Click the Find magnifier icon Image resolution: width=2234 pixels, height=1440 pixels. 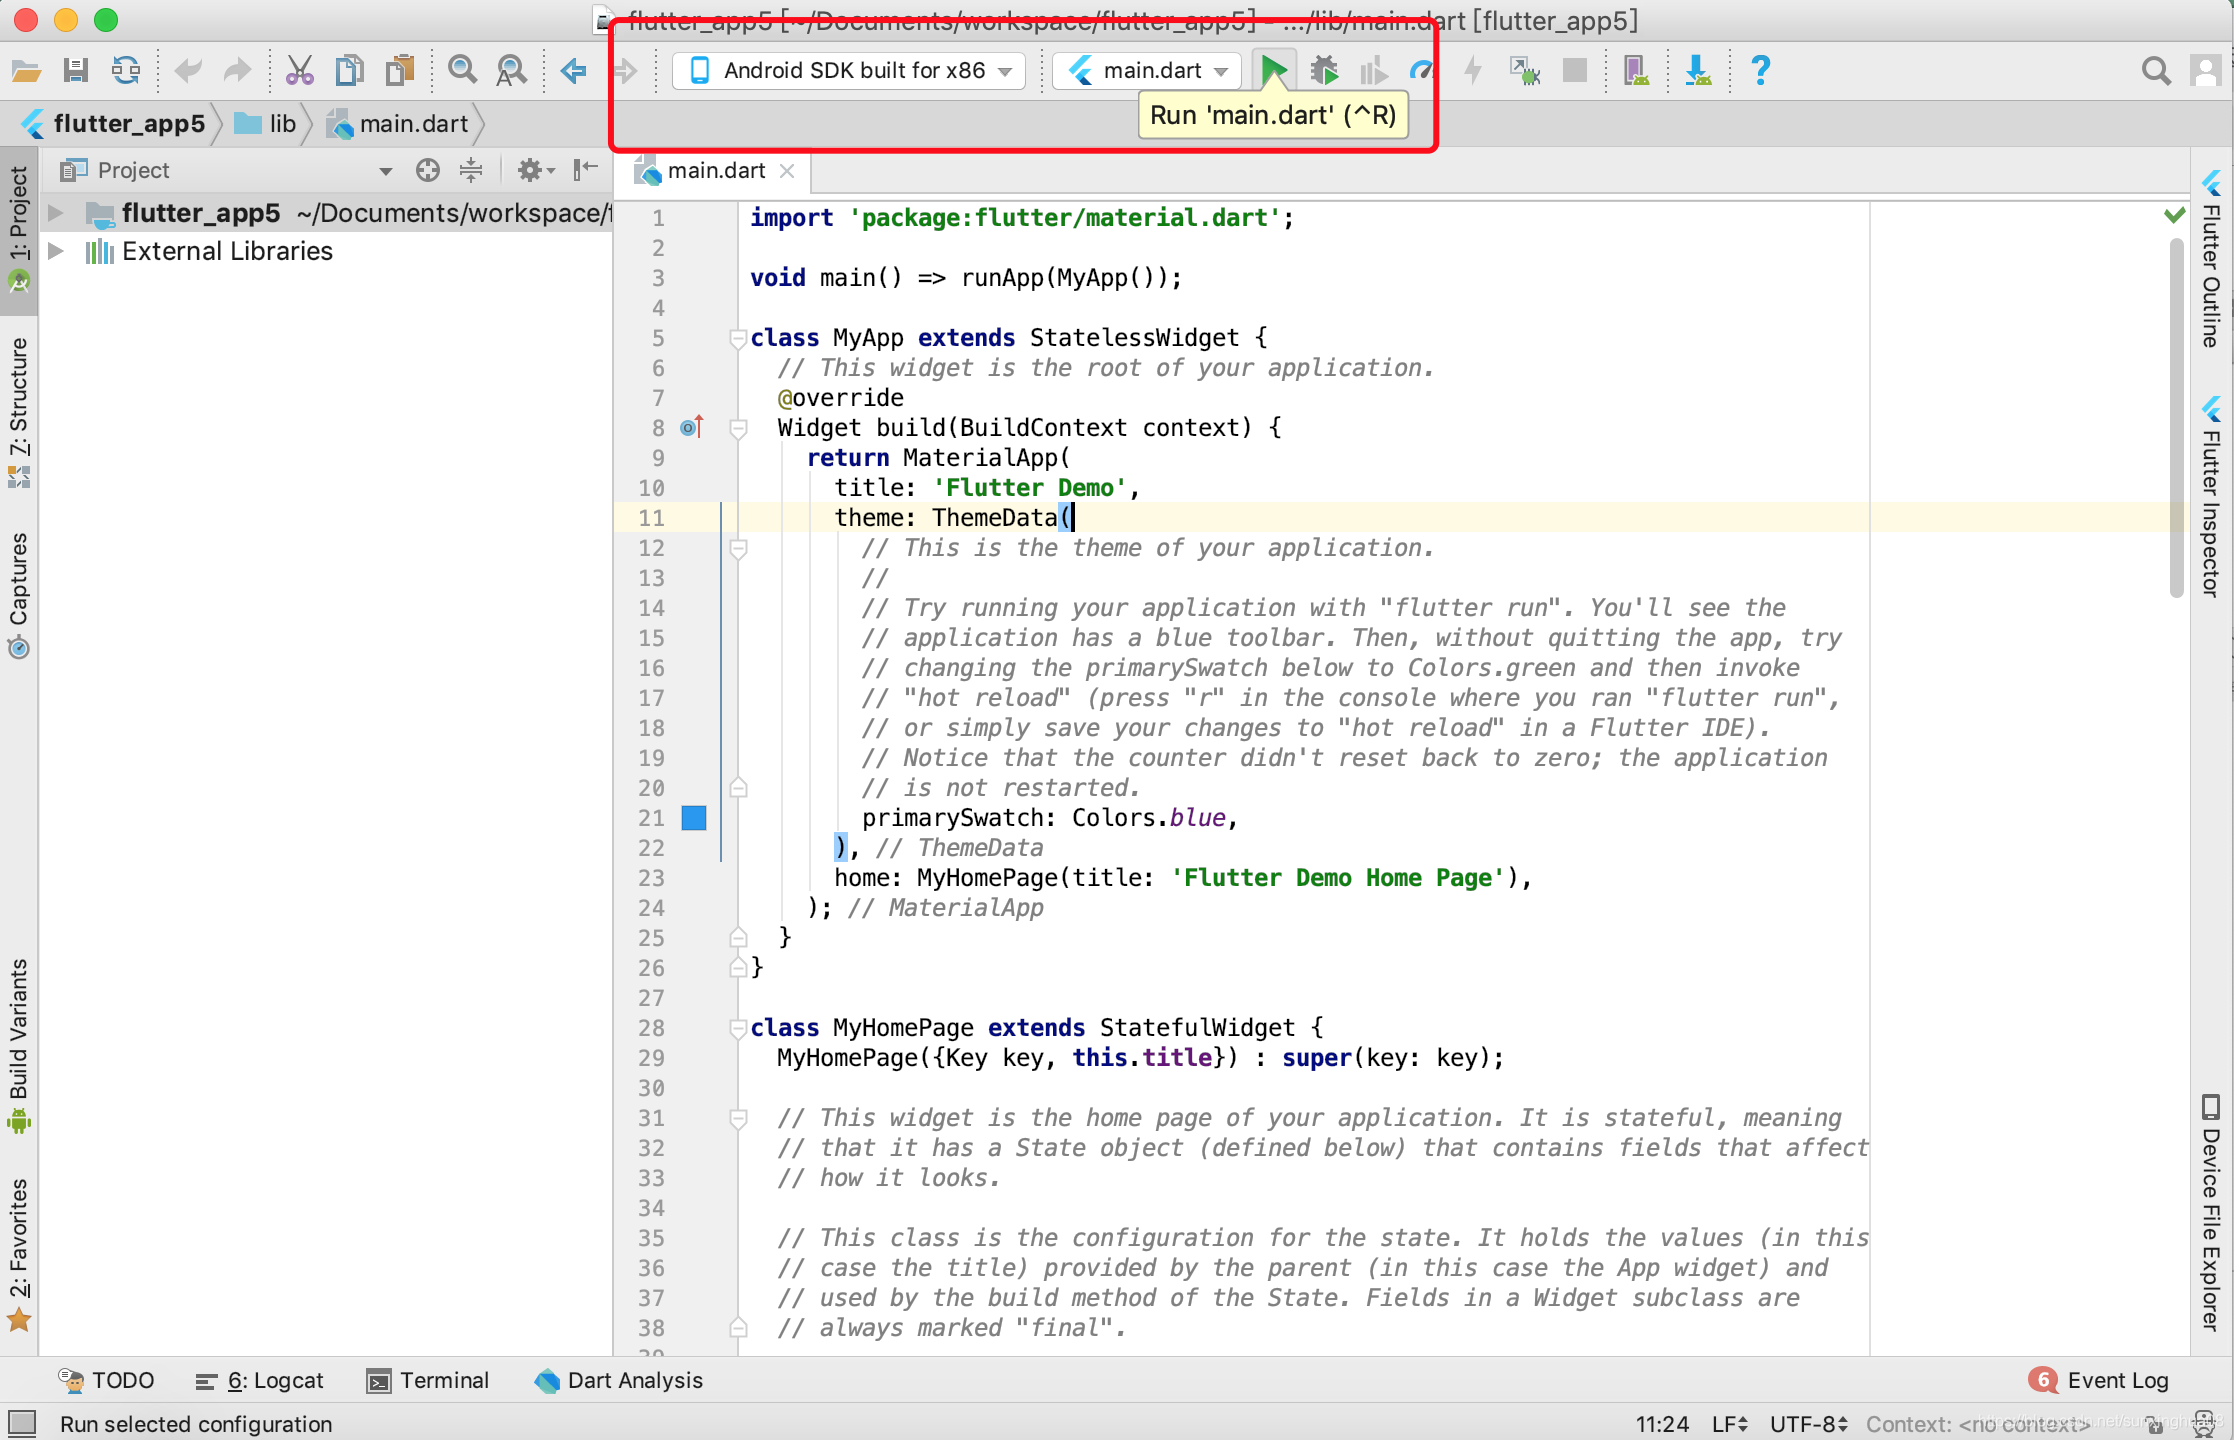(462, 70)
